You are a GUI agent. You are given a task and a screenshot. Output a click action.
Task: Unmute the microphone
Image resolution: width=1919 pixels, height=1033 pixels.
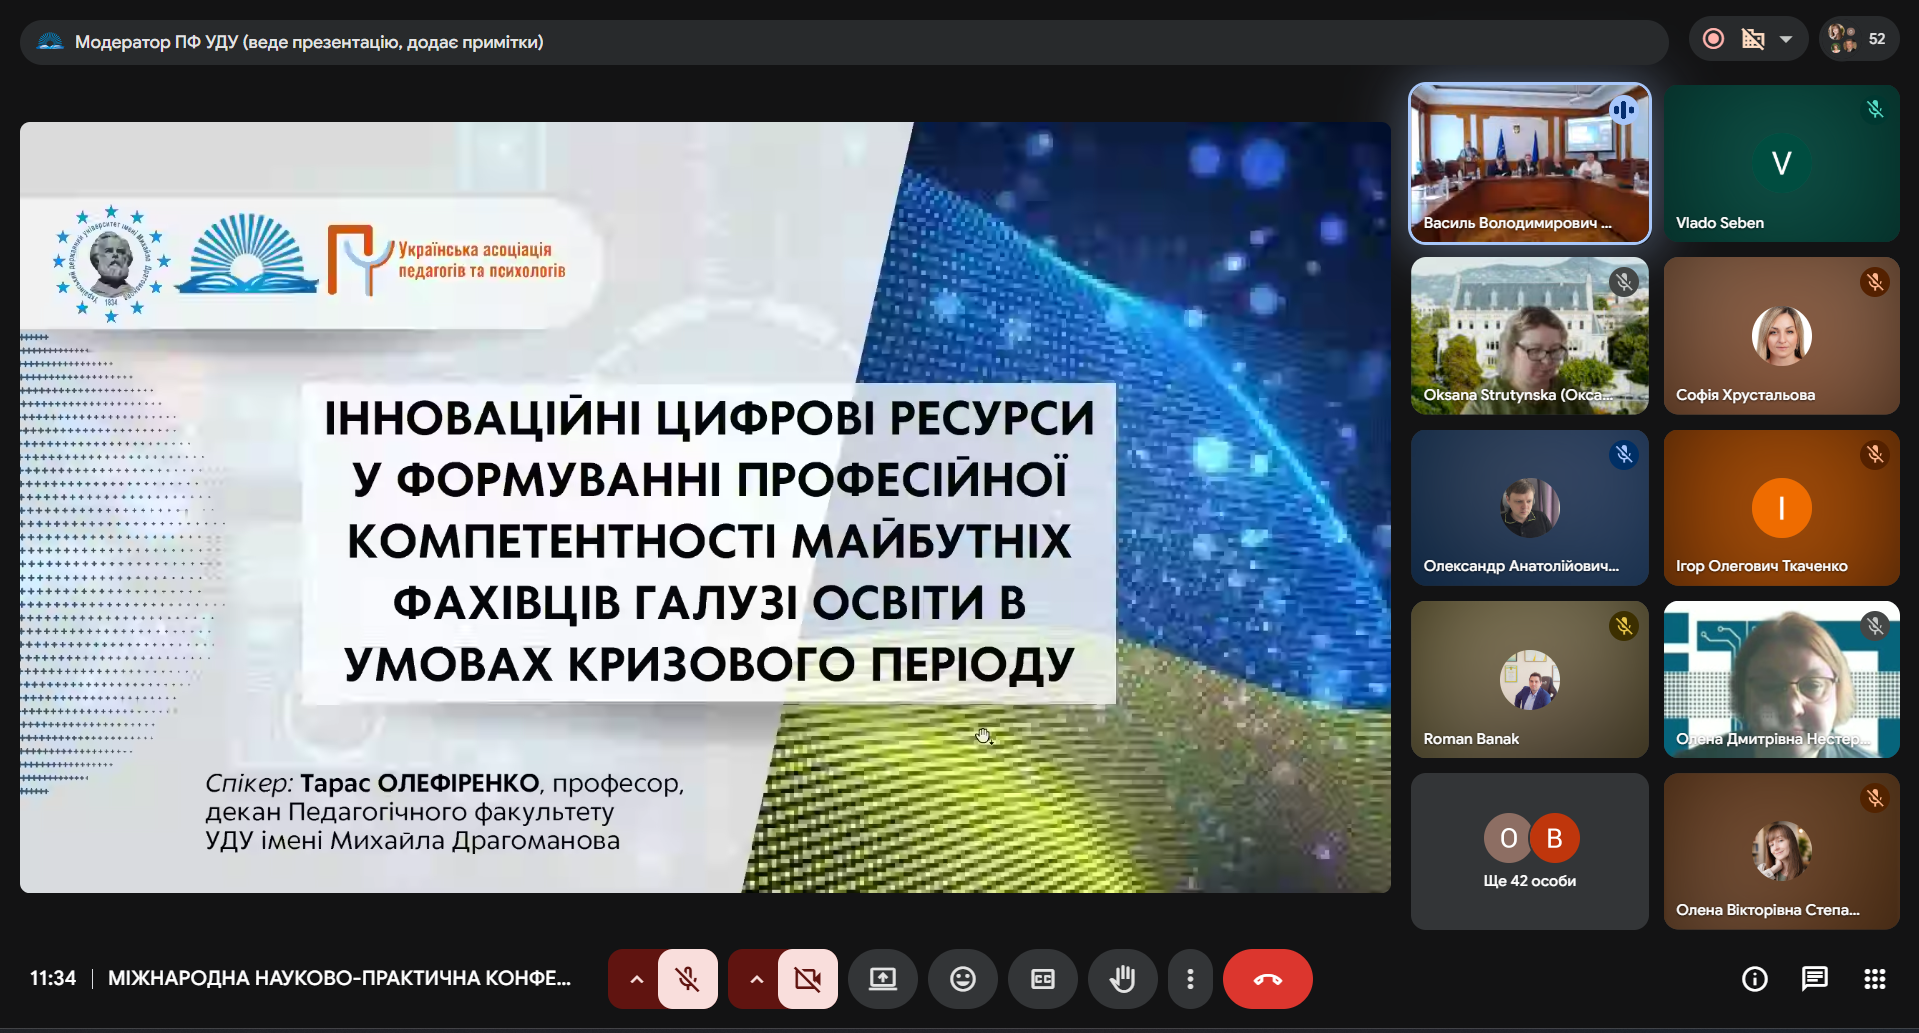[x=688, y=979]
